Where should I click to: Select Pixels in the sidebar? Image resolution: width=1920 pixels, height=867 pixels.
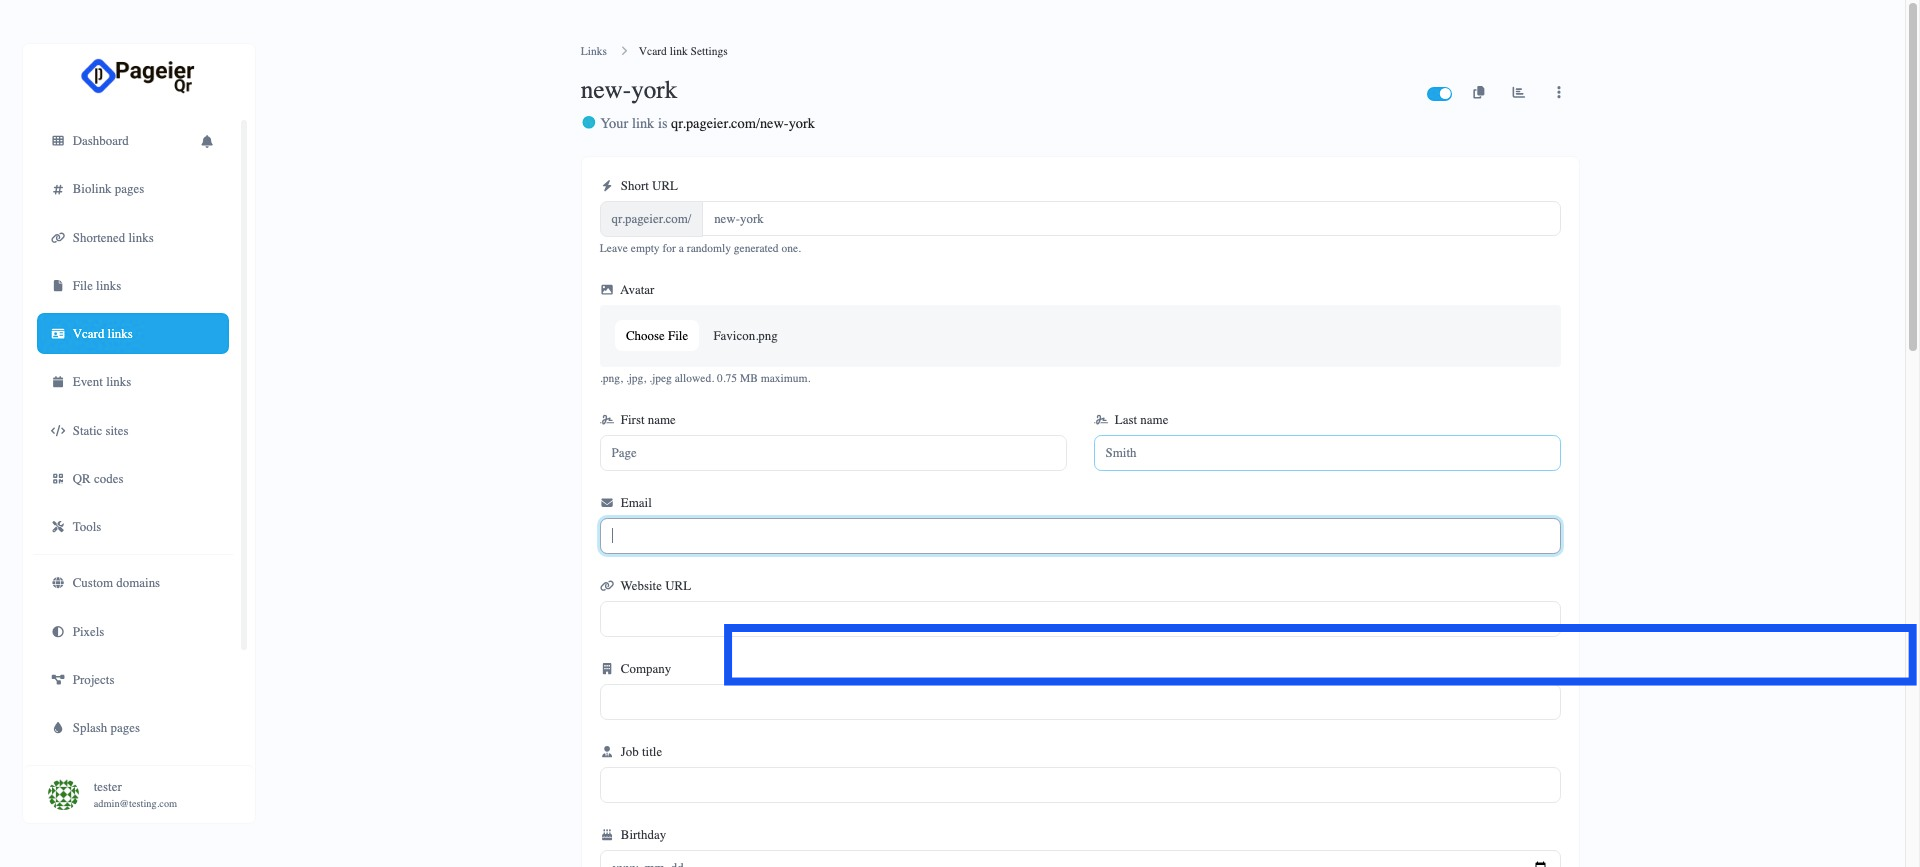coord(88,632)
